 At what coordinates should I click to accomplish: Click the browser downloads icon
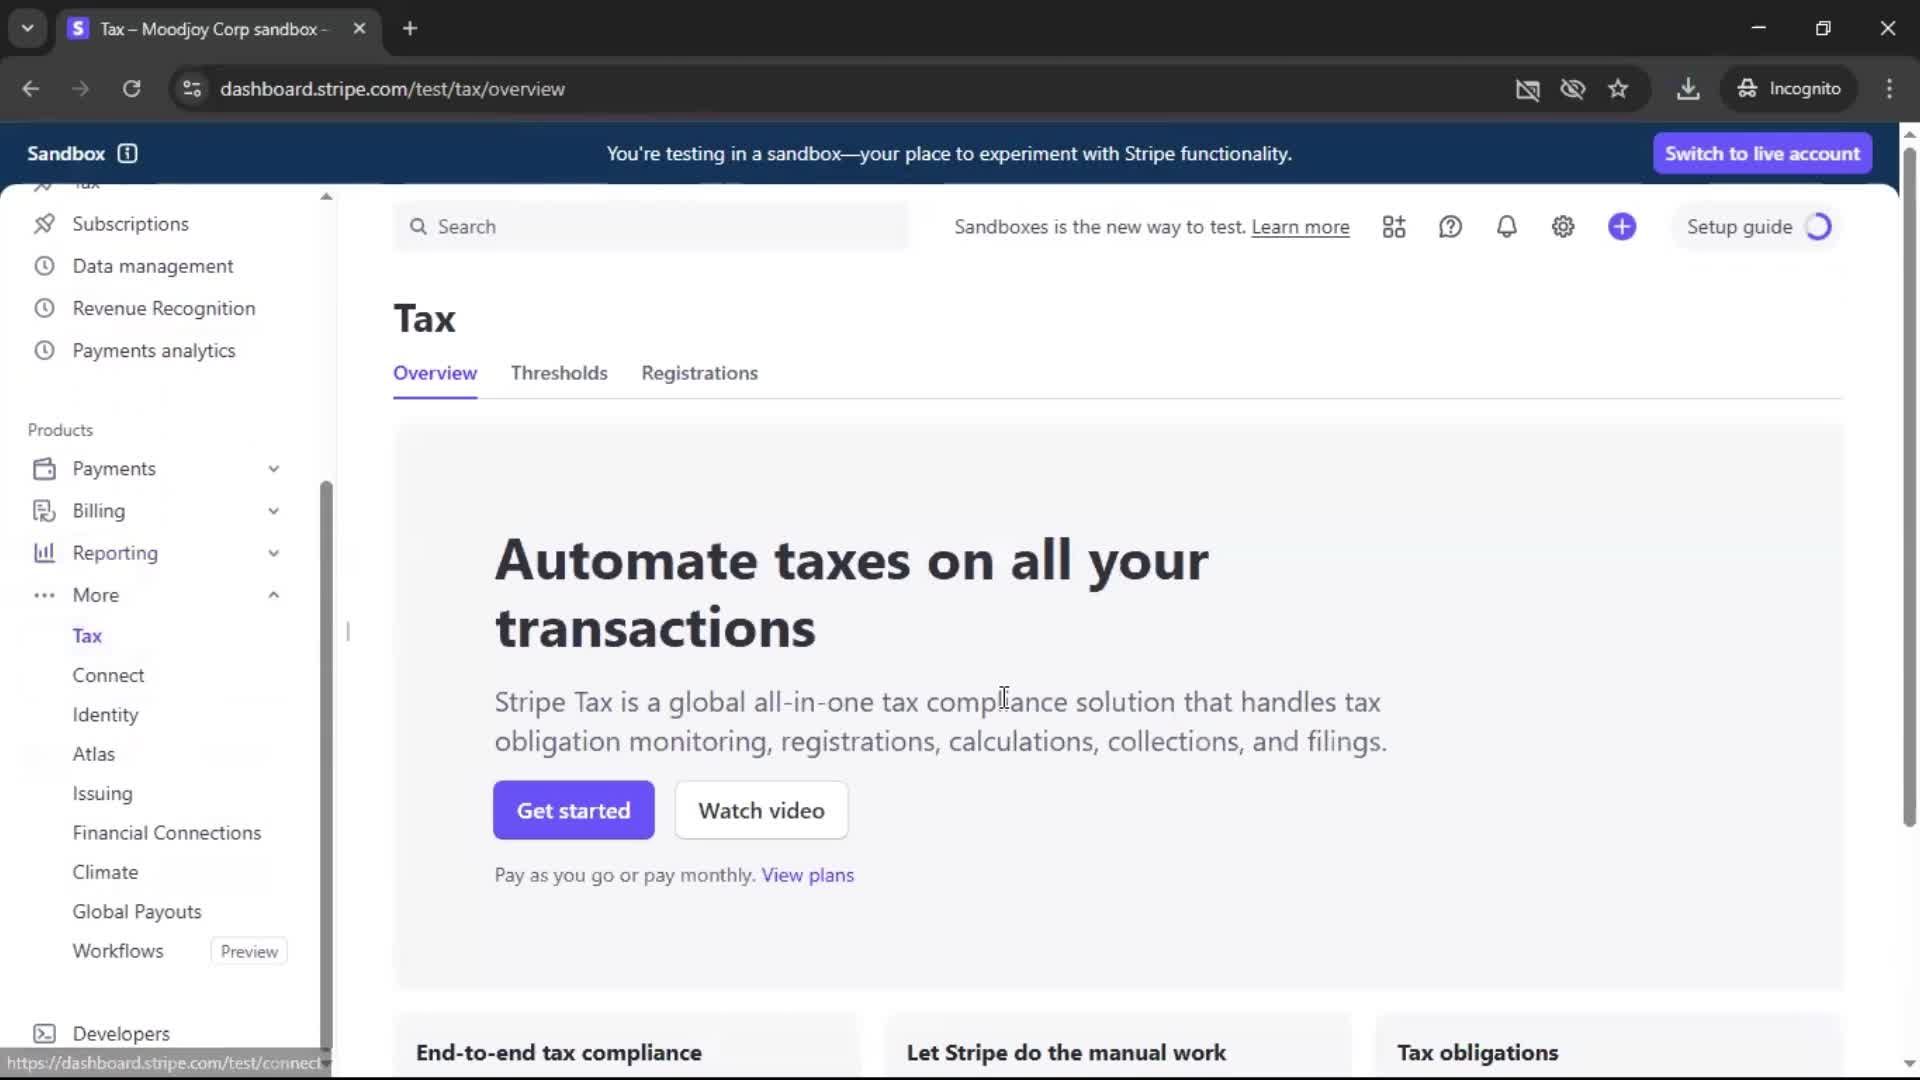1688,89
